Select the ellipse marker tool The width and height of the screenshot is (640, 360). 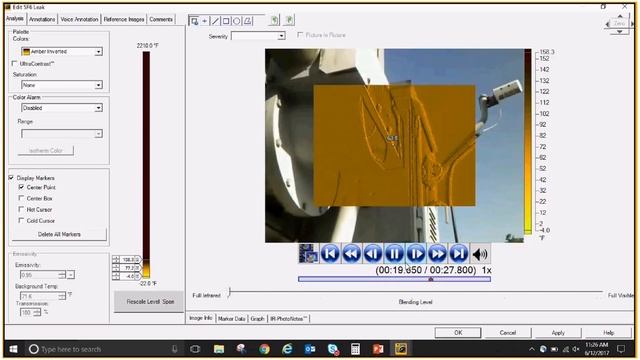(x=236, y=21)
